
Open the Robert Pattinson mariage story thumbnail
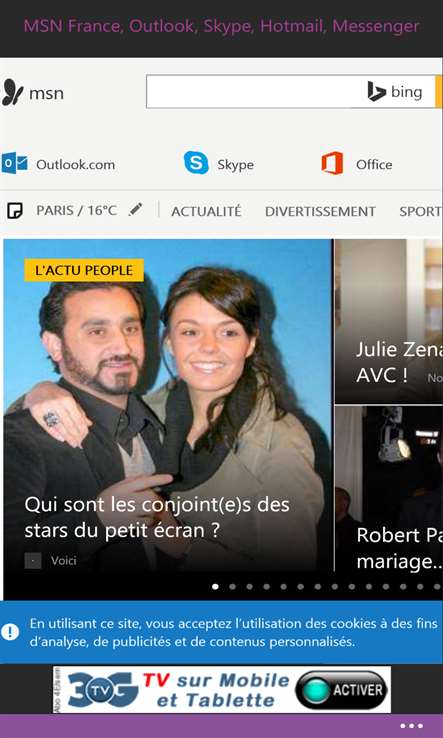[x=389, y=489]
